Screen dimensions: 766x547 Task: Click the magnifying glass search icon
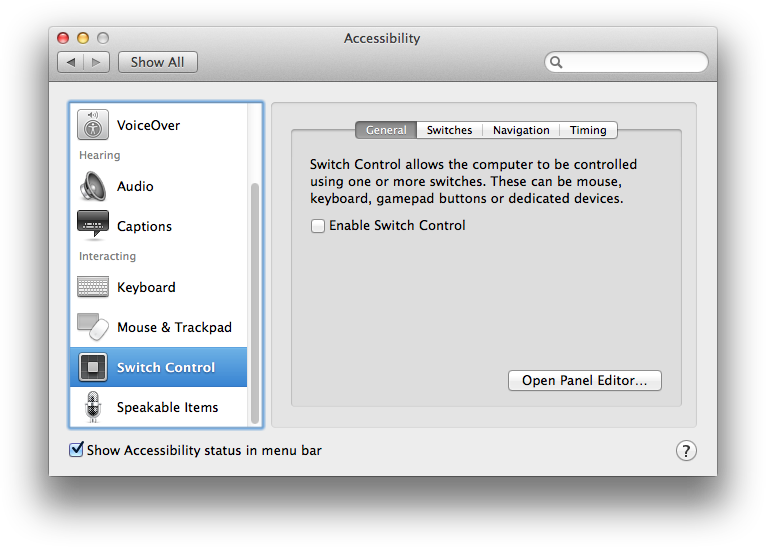557,62
